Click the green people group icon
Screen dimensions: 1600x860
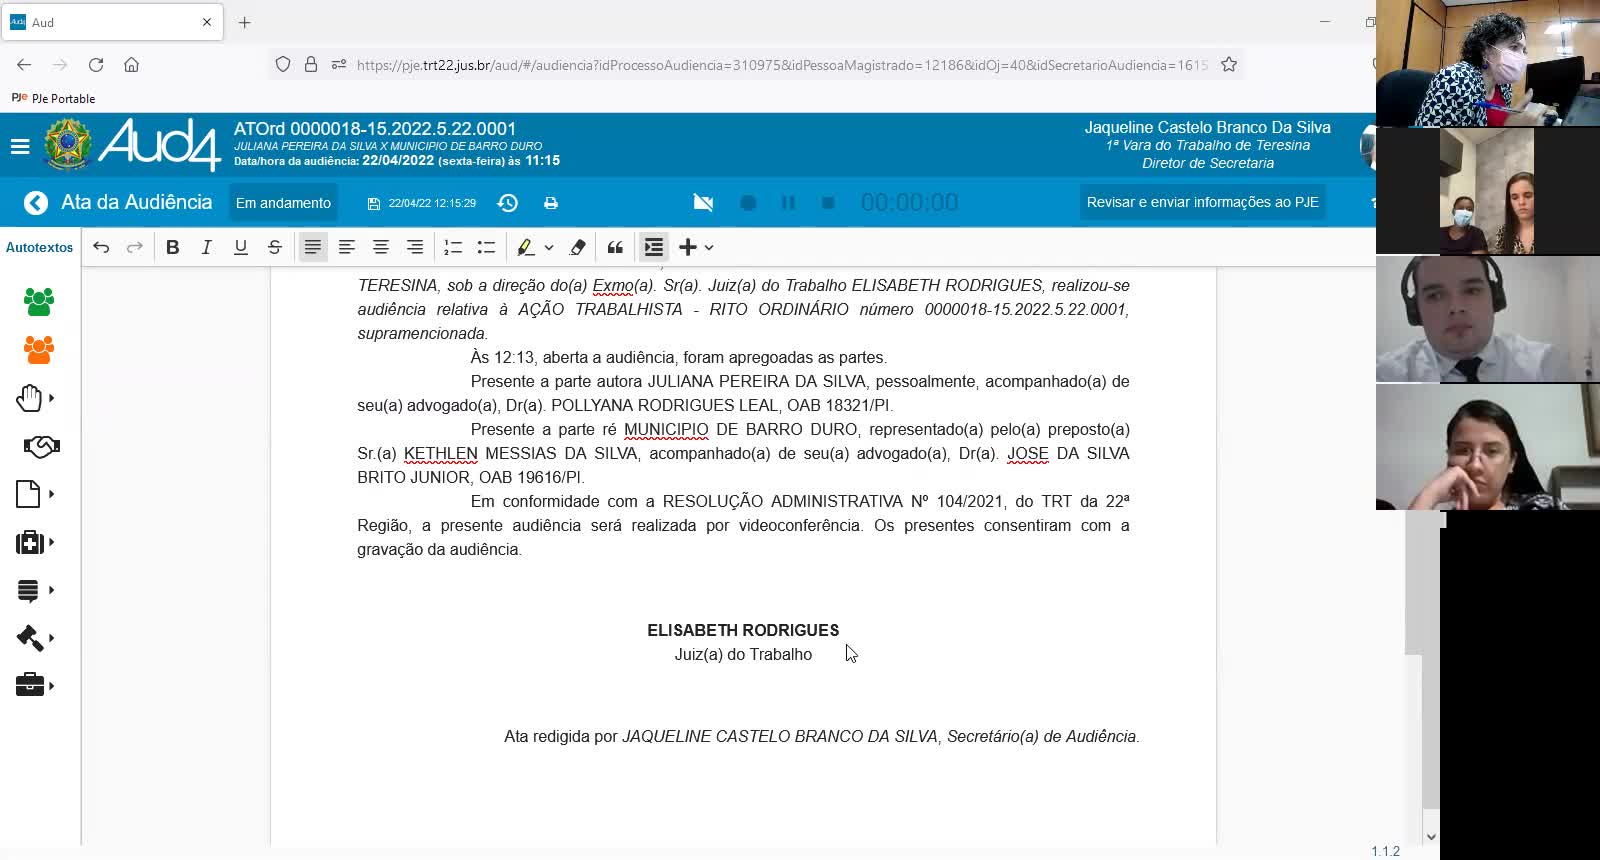[x=39, y=301]
